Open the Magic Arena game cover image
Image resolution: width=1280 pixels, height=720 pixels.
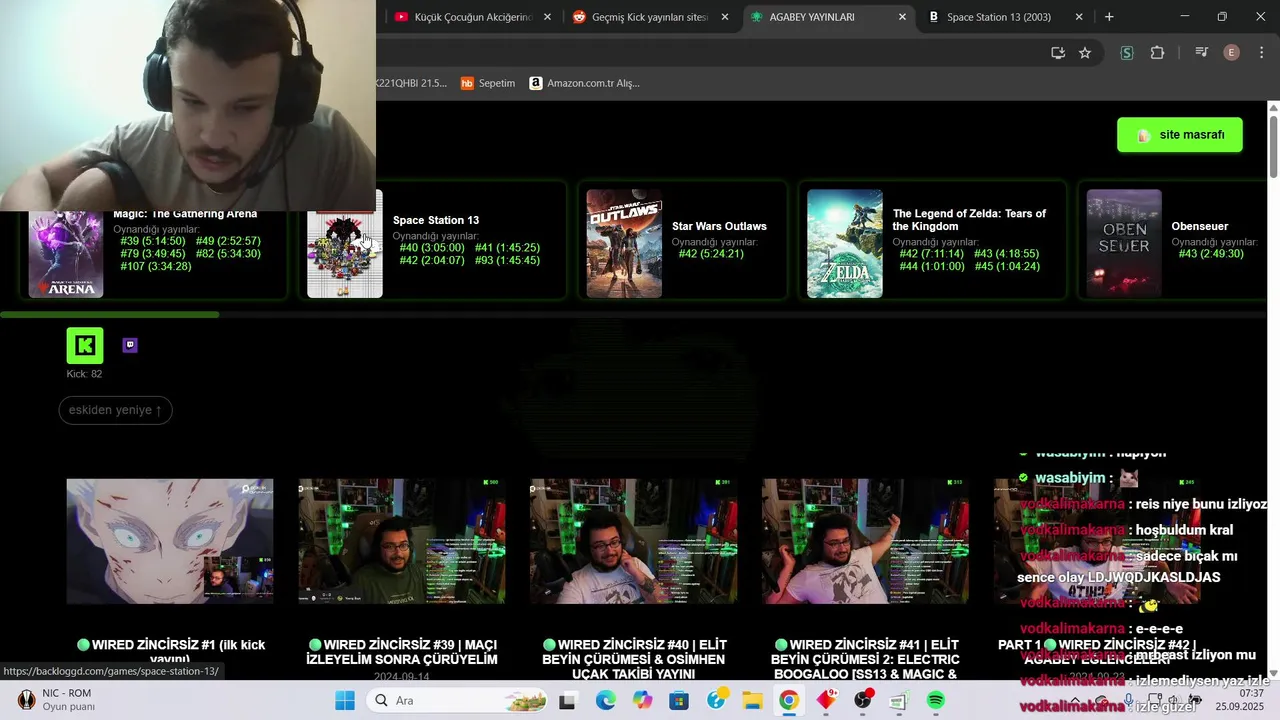pyautogui.click(x=65, y=254)
